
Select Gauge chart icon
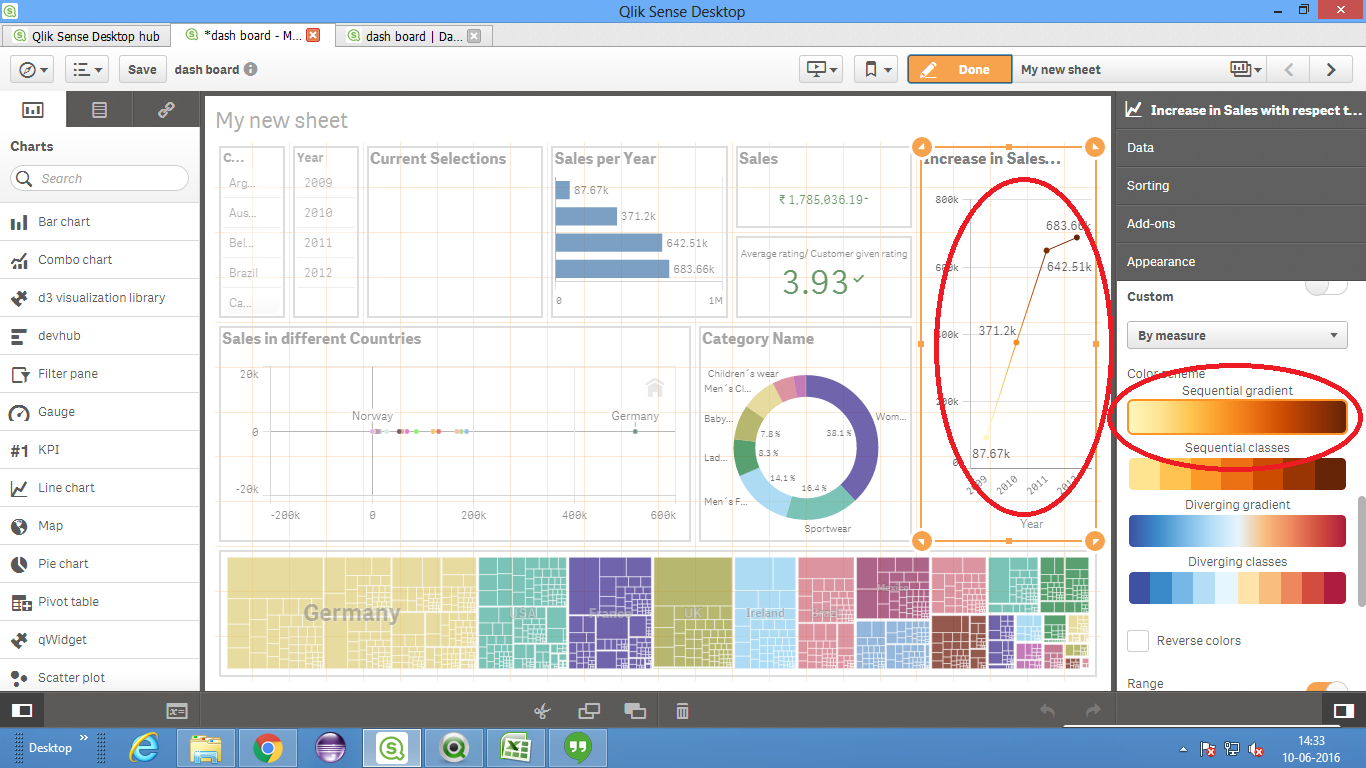coord(19,412)
